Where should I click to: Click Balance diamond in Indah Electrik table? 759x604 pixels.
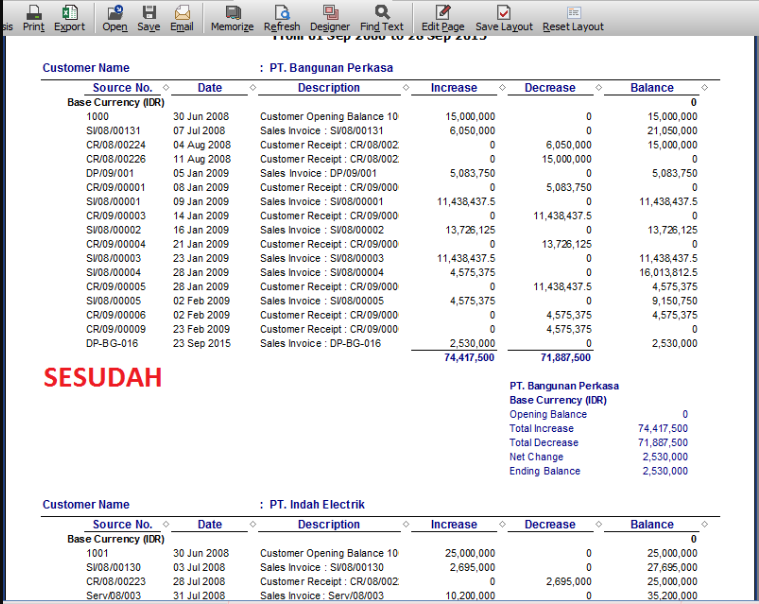(705, 524)
